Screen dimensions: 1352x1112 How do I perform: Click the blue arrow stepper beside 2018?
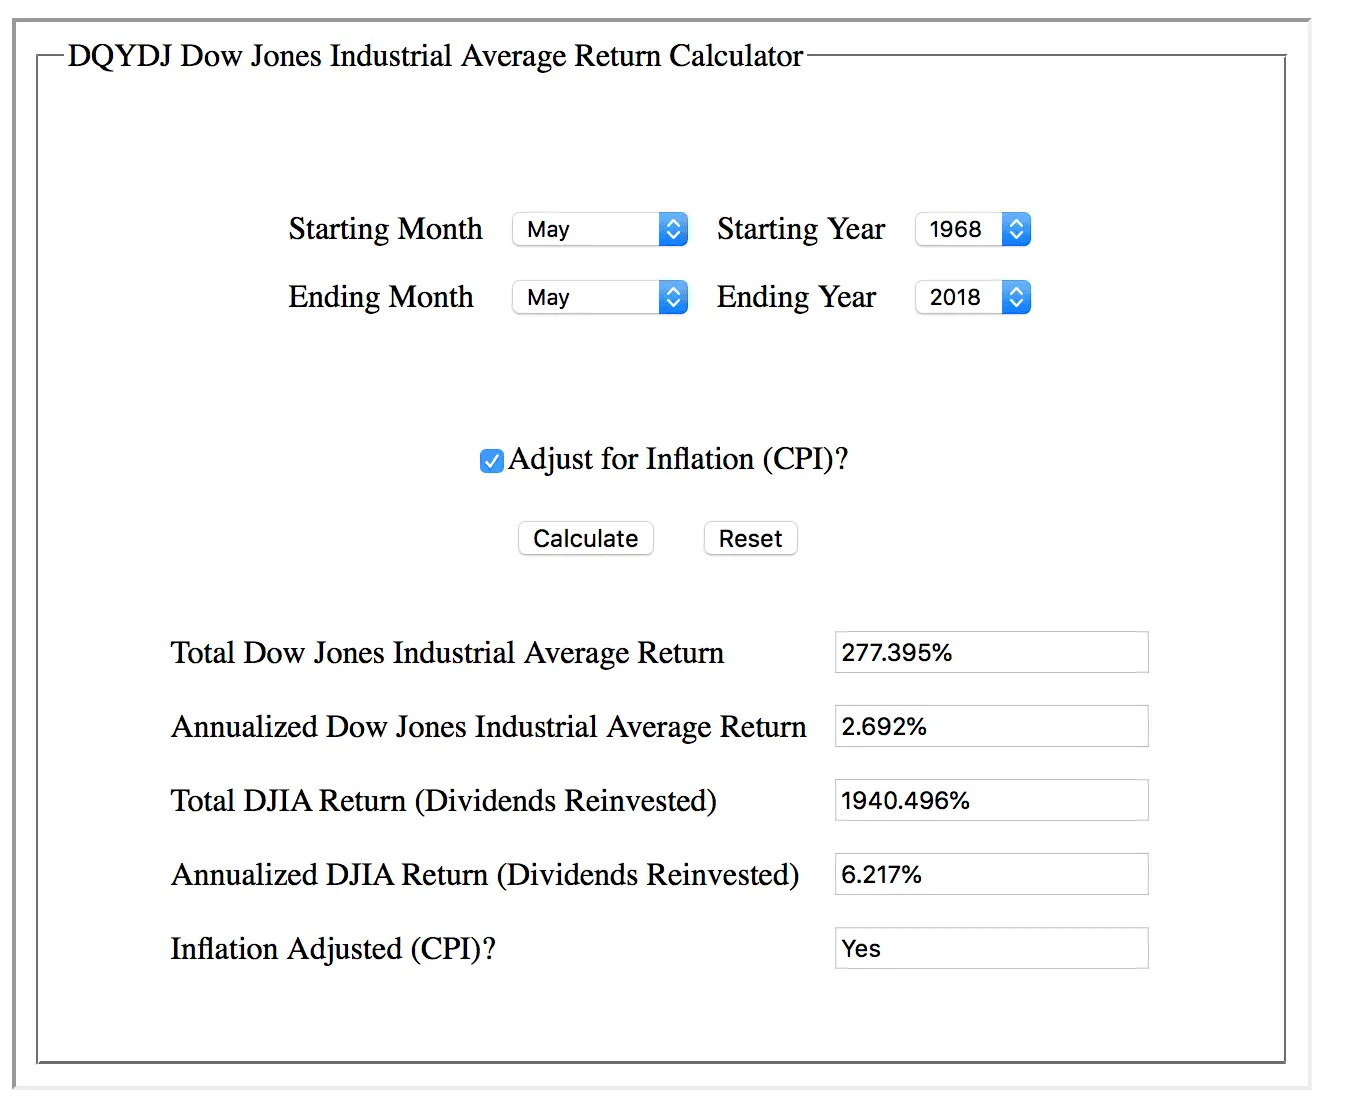tap(1016, 297)
